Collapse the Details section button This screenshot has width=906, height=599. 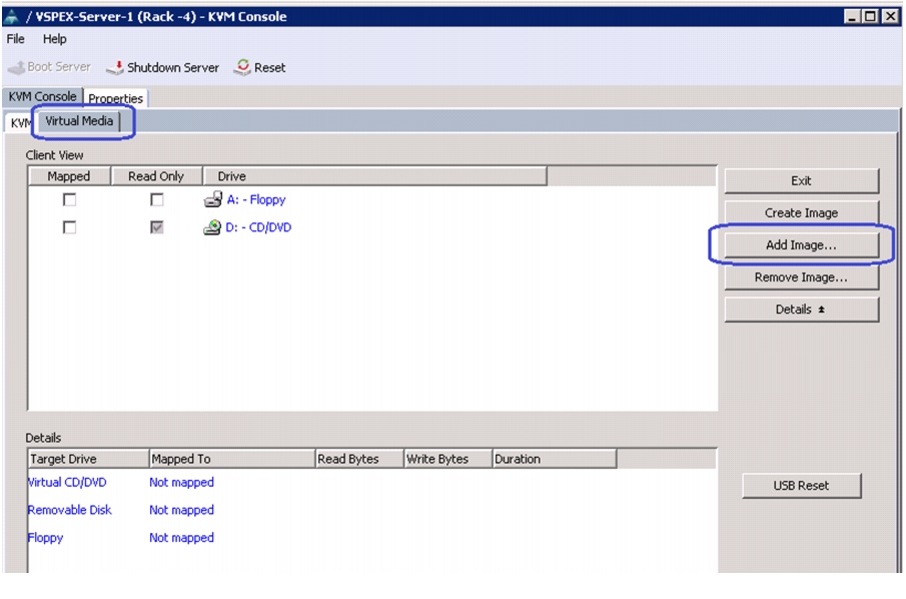click(x=801, y=310)
